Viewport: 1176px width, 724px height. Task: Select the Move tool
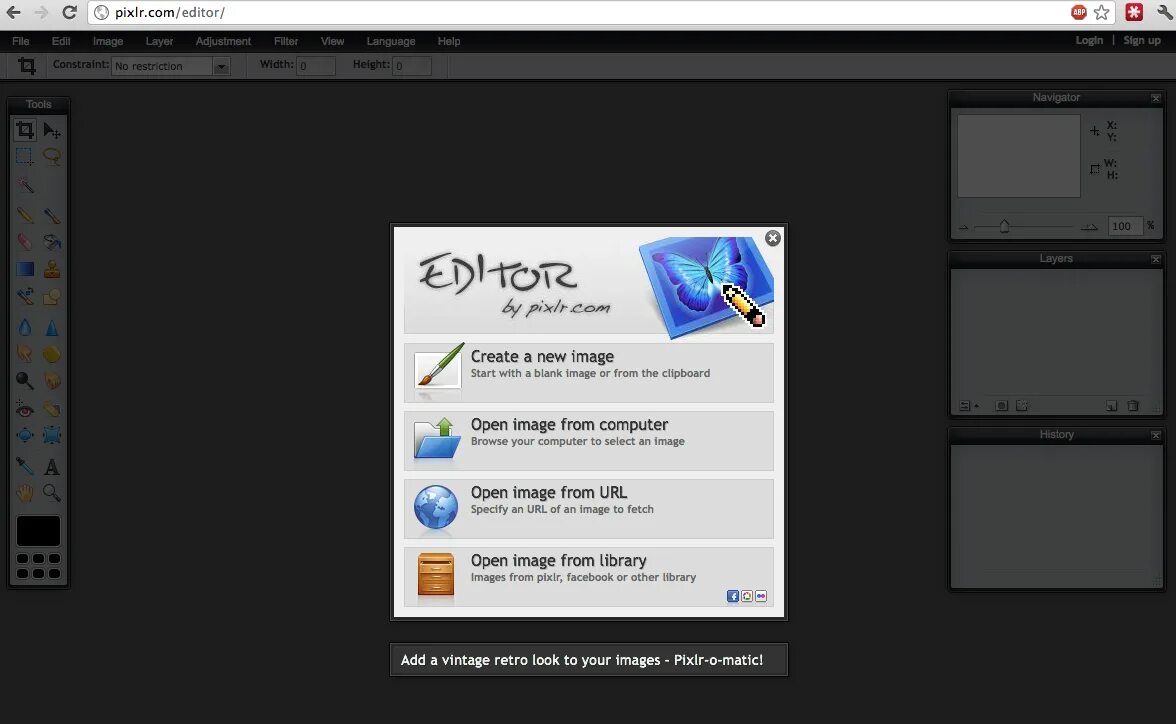click(x=52, y=130)
